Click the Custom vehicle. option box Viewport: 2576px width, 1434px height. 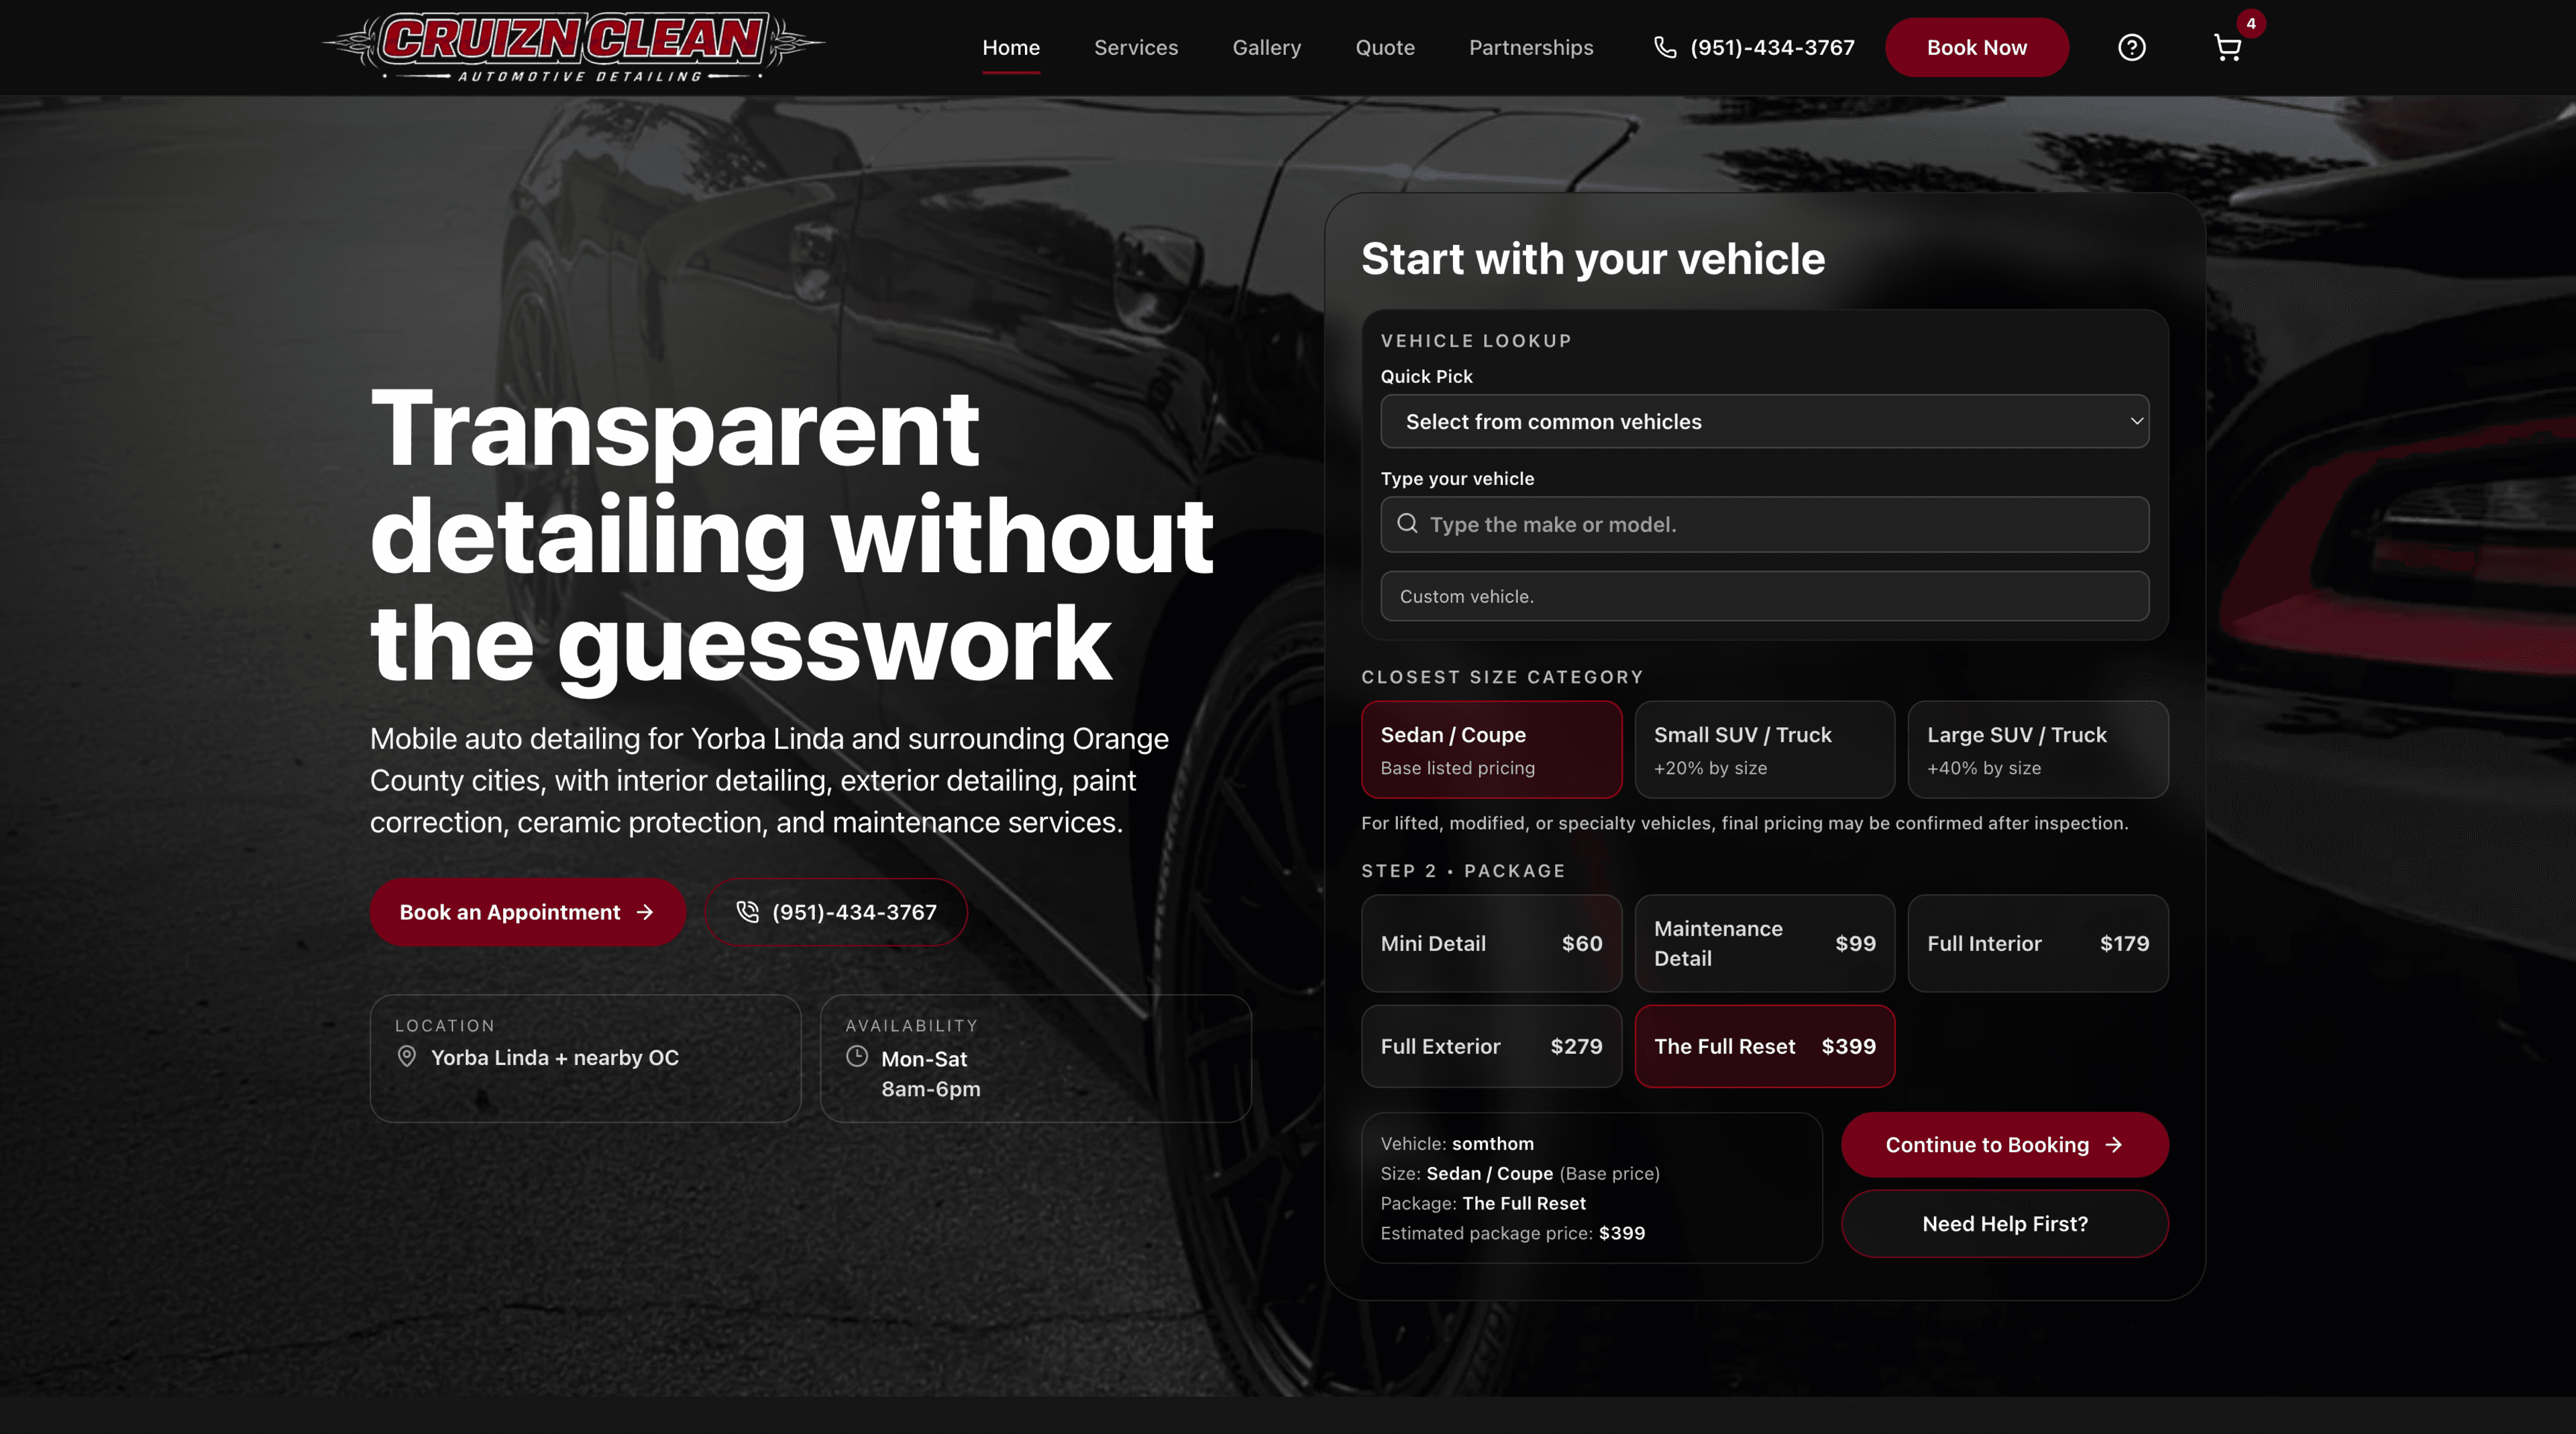coord(1764,596)
